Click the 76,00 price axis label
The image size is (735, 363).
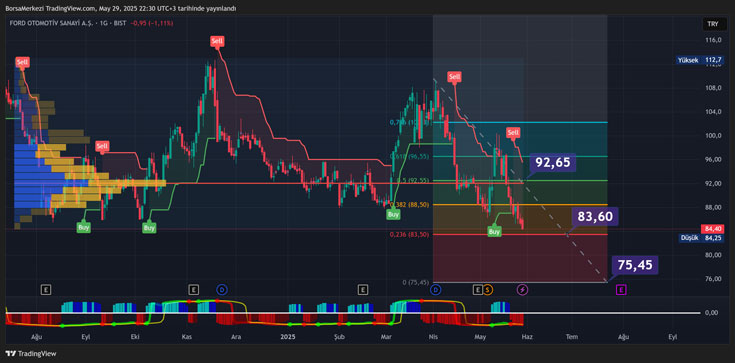(712, 279)
